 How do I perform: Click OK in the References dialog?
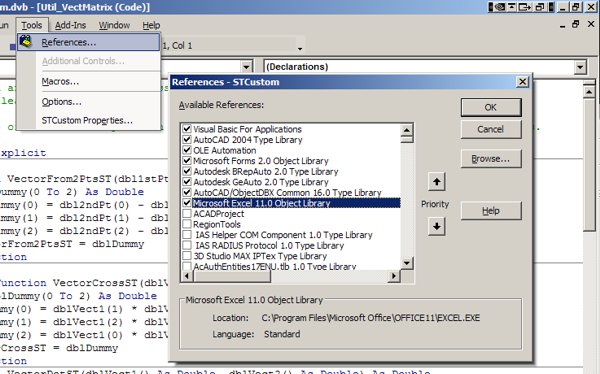491,108
